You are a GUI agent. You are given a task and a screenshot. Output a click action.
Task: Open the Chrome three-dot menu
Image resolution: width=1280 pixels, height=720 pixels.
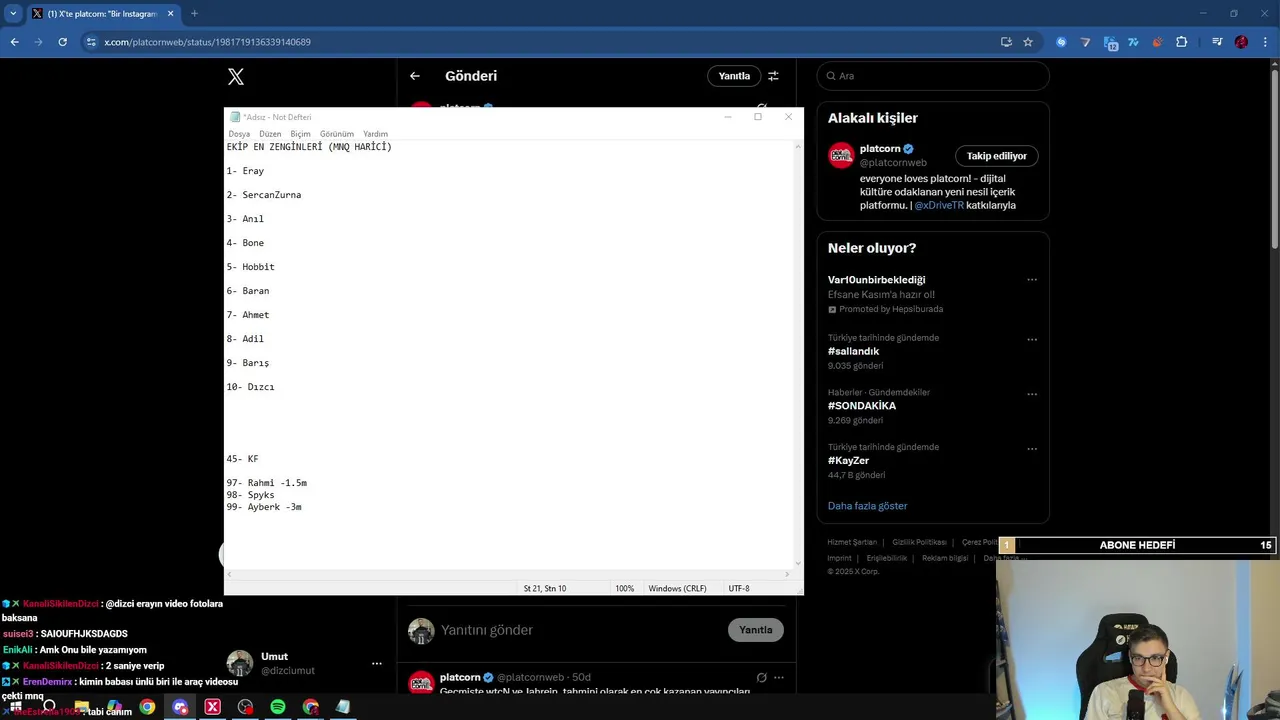pyautogui.click(x=1265, y=42)
